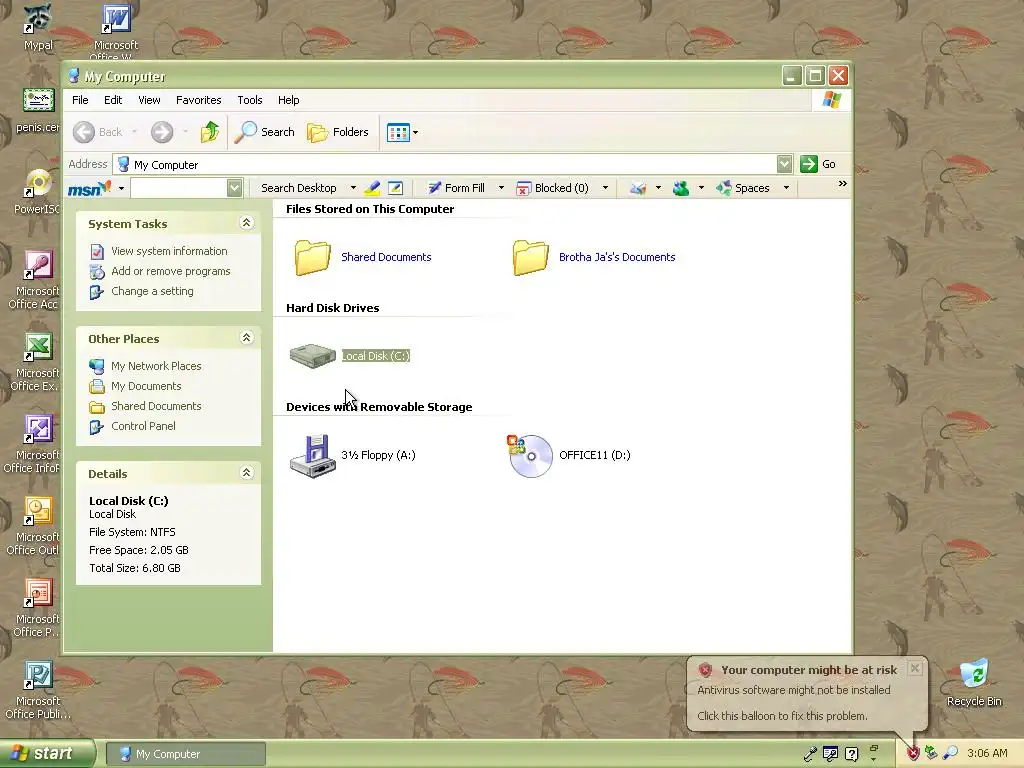Open the Windows Start menu
Image resolution: width=1024 pixels, height=768 pixels.
tap(47, 754)
